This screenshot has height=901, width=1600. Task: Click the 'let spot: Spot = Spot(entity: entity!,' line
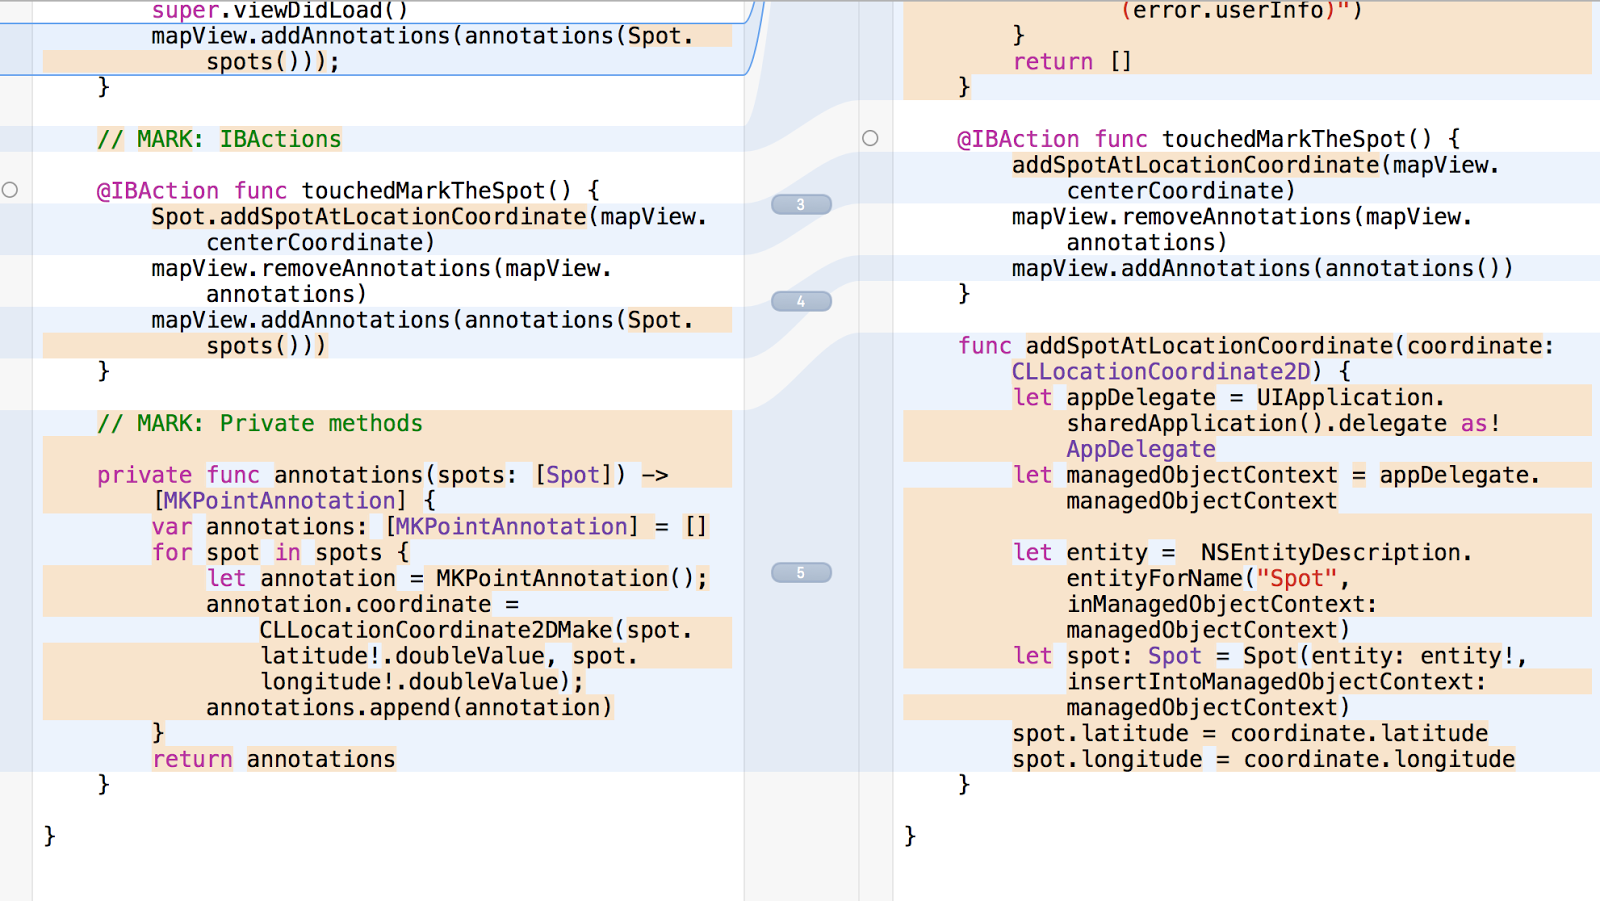(1270, 657)
